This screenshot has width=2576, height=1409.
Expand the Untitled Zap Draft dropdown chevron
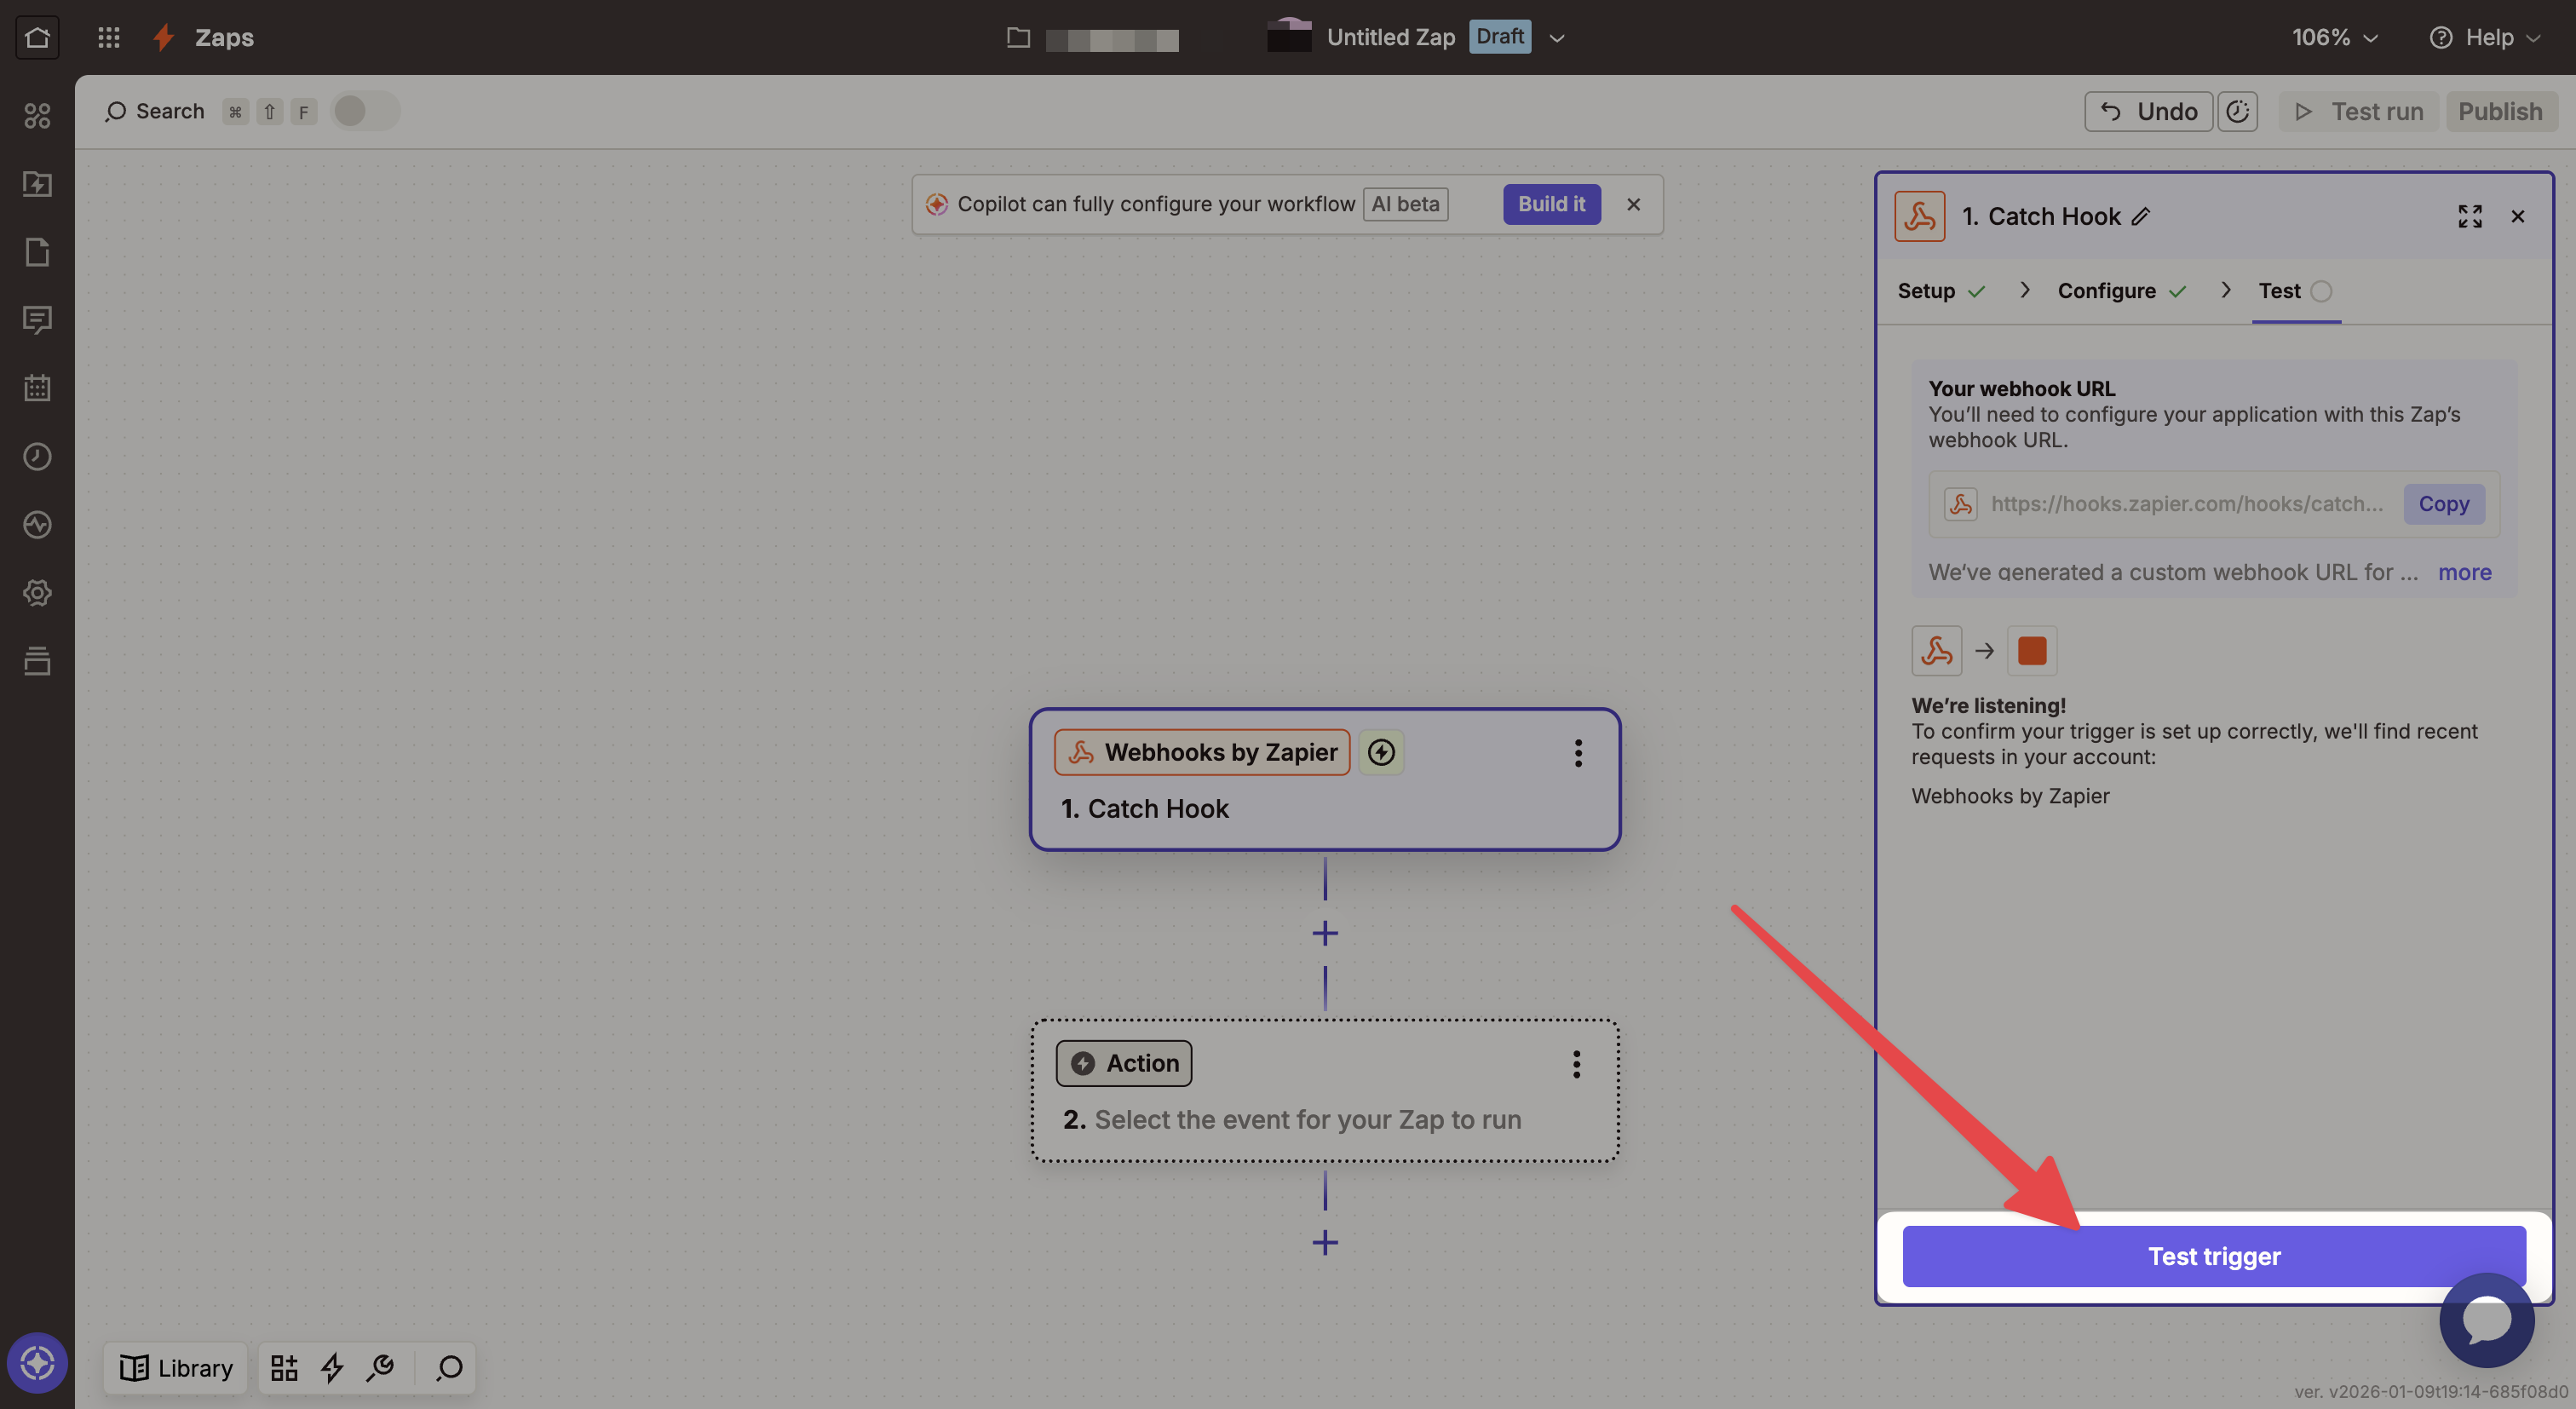[1556, 38]
